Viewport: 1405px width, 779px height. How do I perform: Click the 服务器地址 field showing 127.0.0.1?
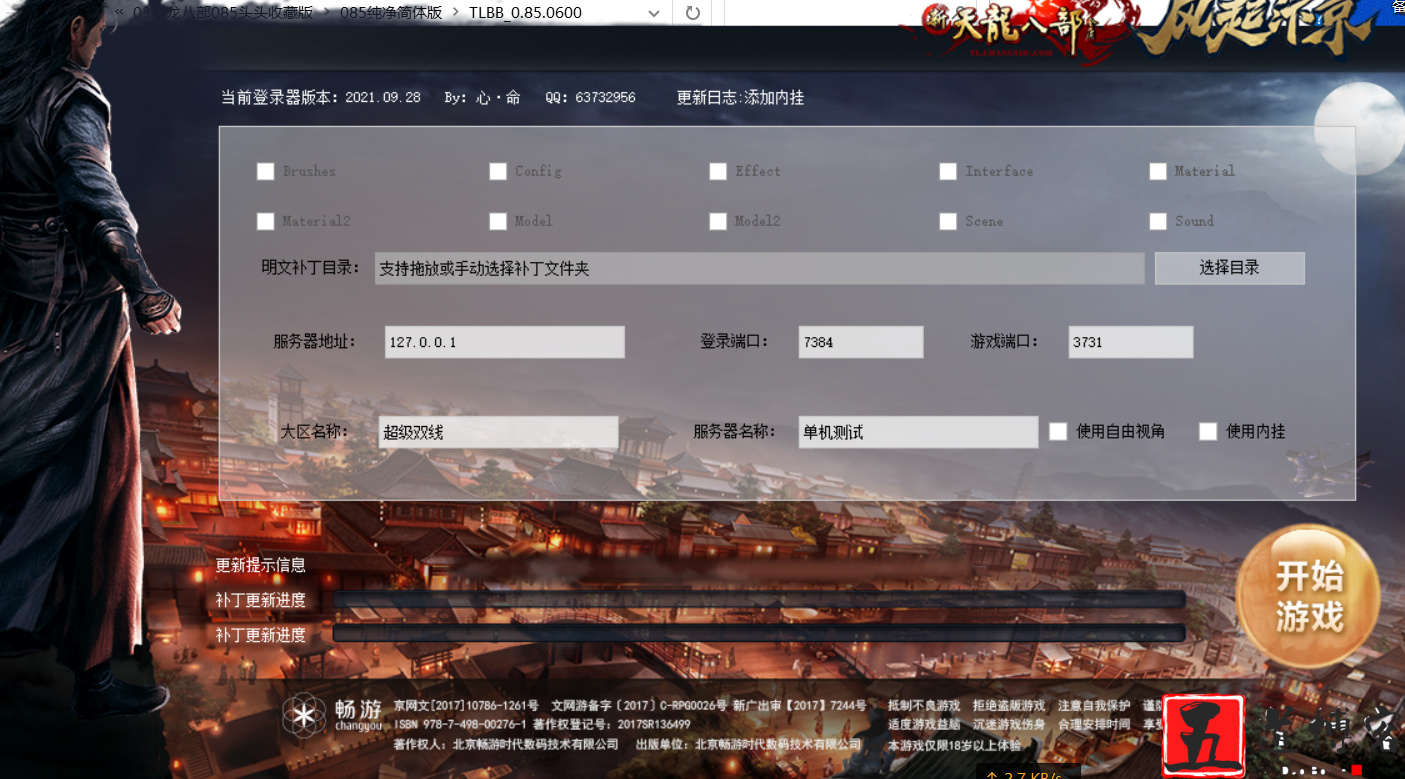pos(505,342)
